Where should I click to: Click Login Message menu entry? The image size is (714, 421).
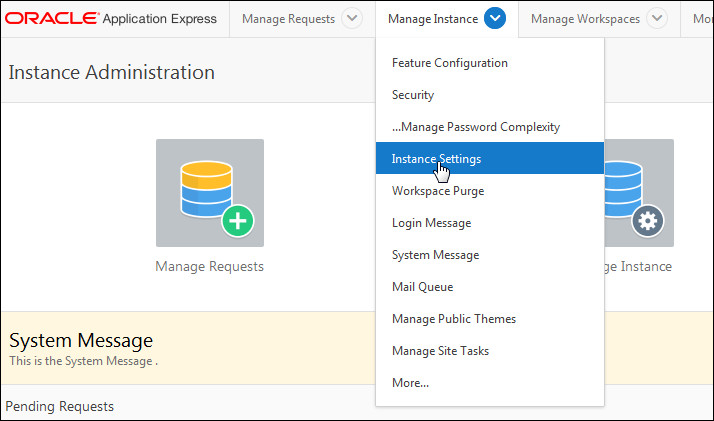tap(431, 223)
